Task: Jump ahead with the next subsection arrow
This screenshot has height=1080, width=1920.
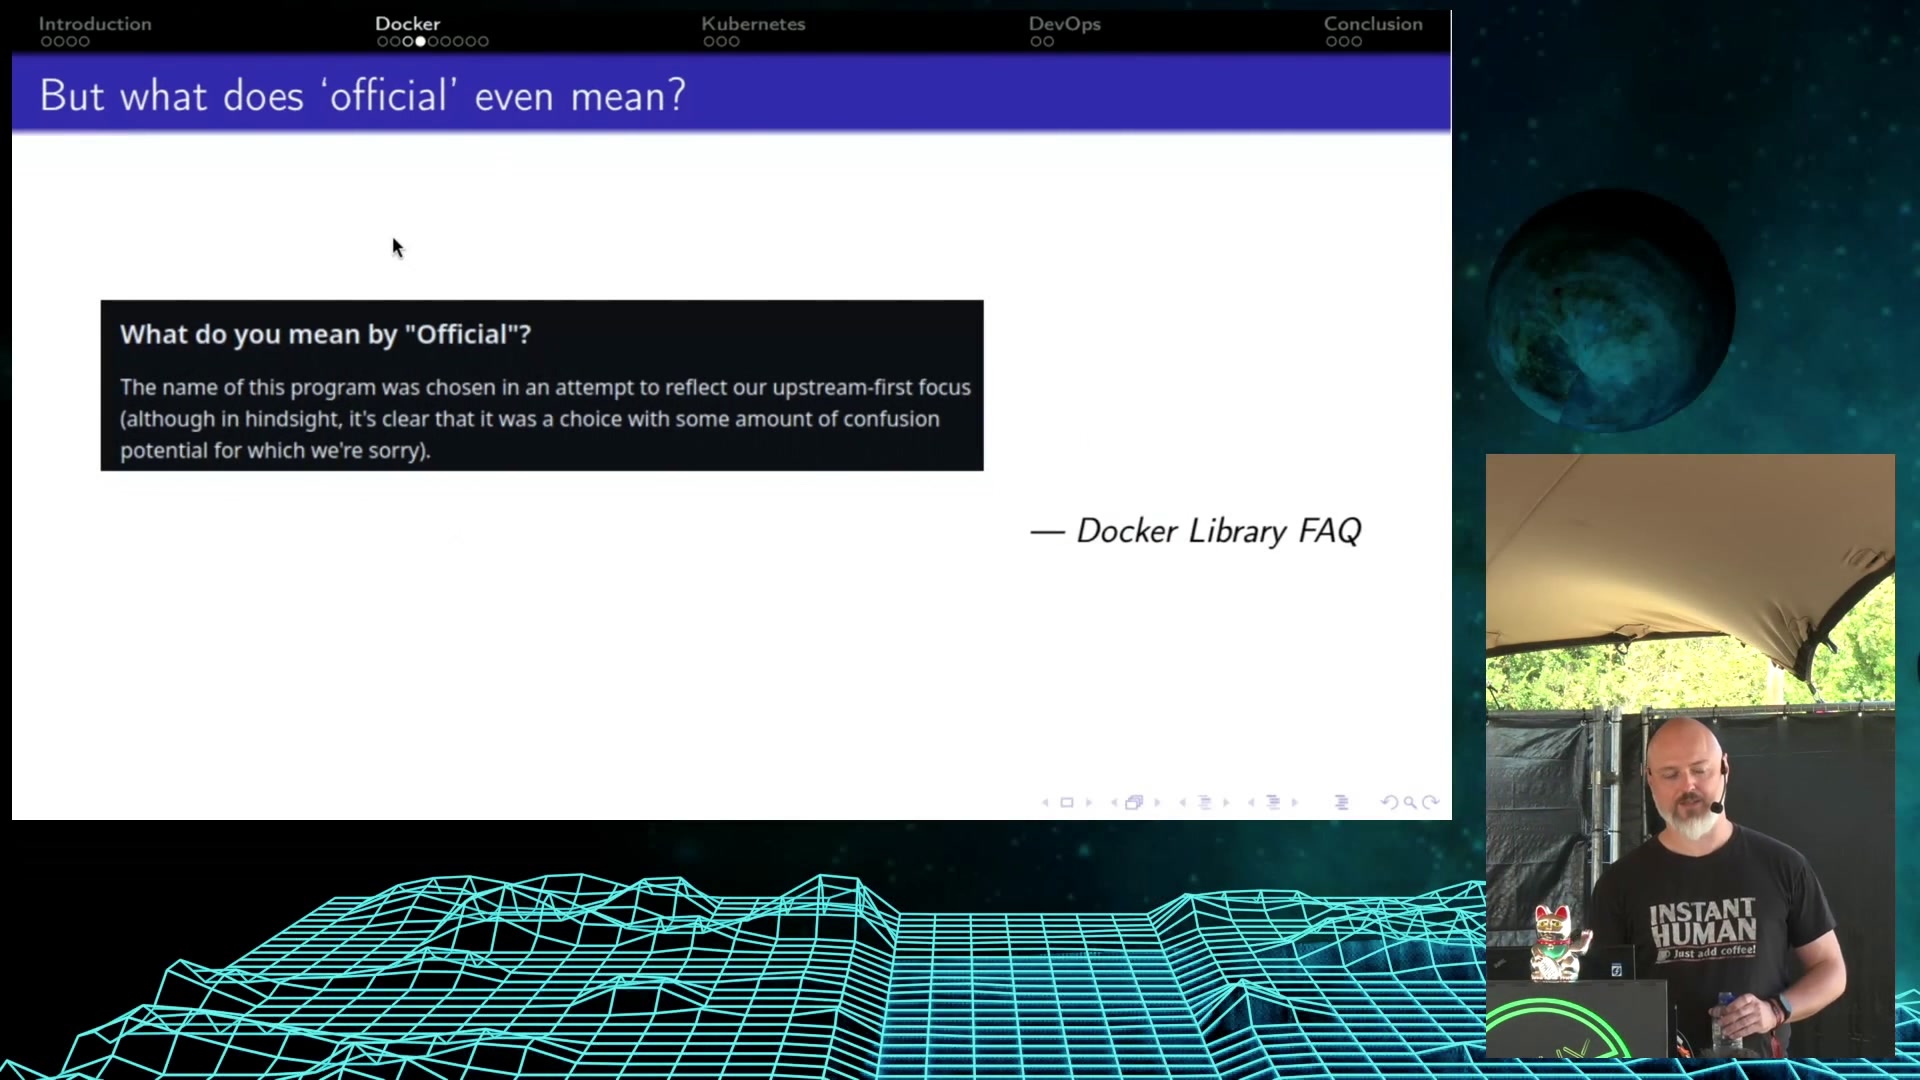Action: [x=1226, y=802]
